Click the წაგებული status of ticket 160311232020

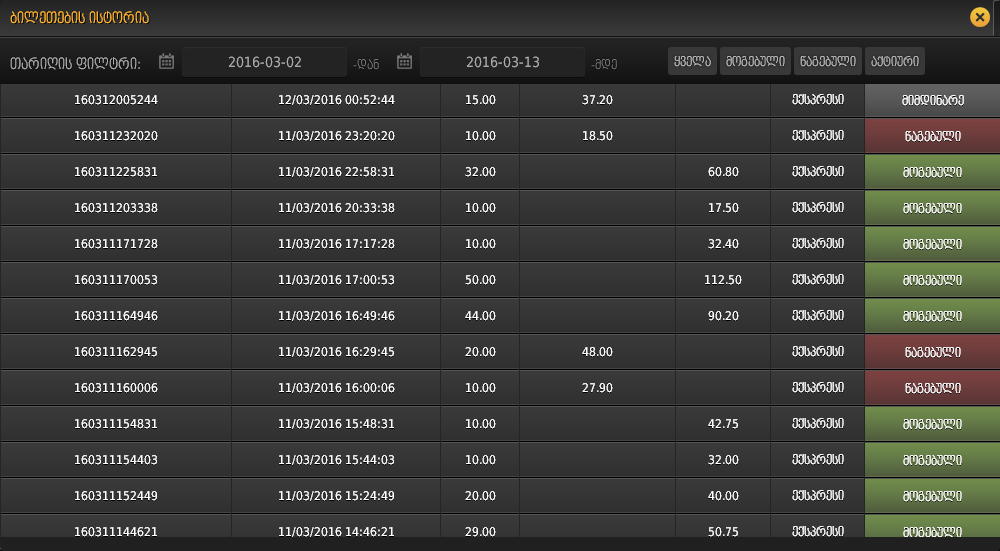tap(932, 136)
